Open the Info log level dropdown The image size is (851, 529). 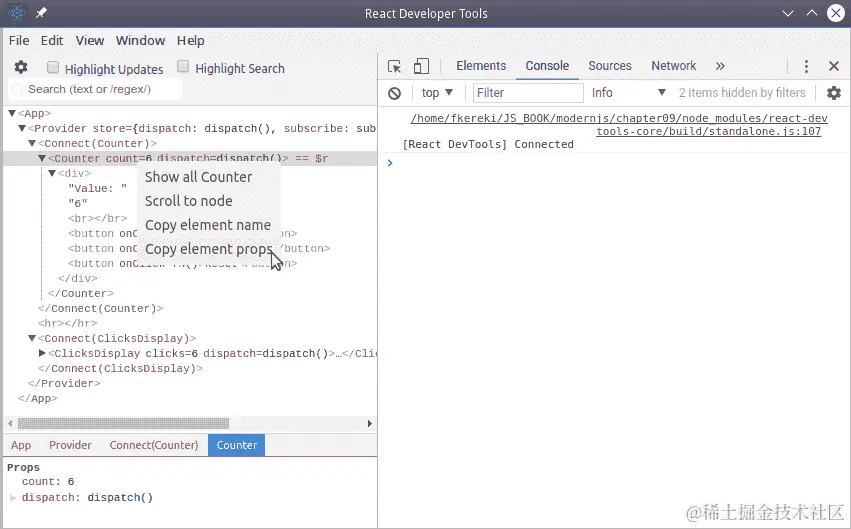[x=628, y=93]
